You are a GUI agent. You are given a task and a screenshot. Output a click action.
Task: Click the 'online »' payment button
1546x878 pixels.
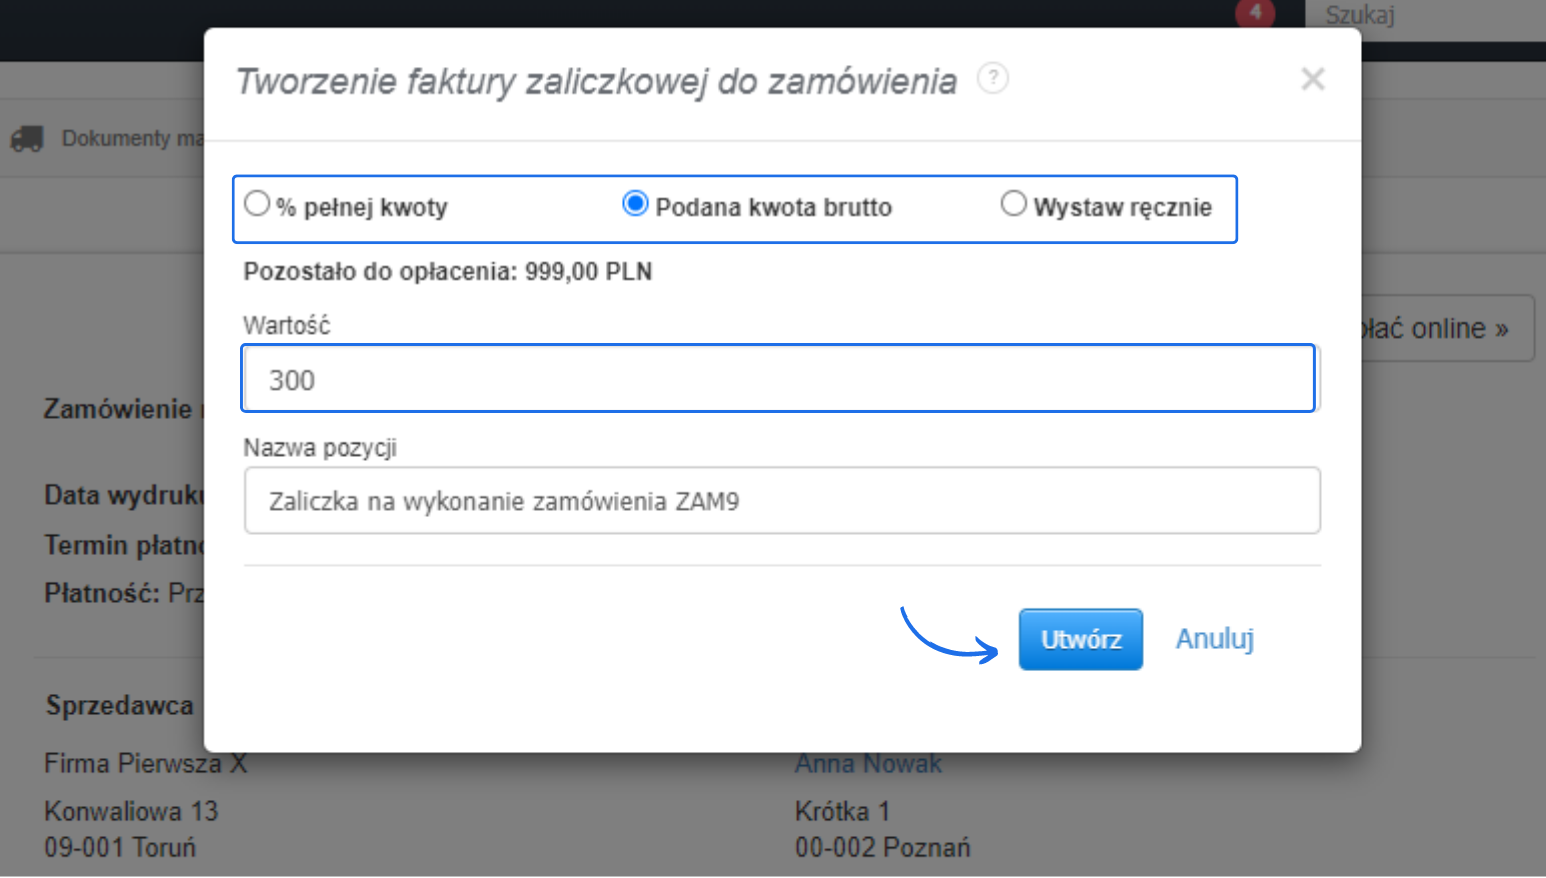(1447, 328)
